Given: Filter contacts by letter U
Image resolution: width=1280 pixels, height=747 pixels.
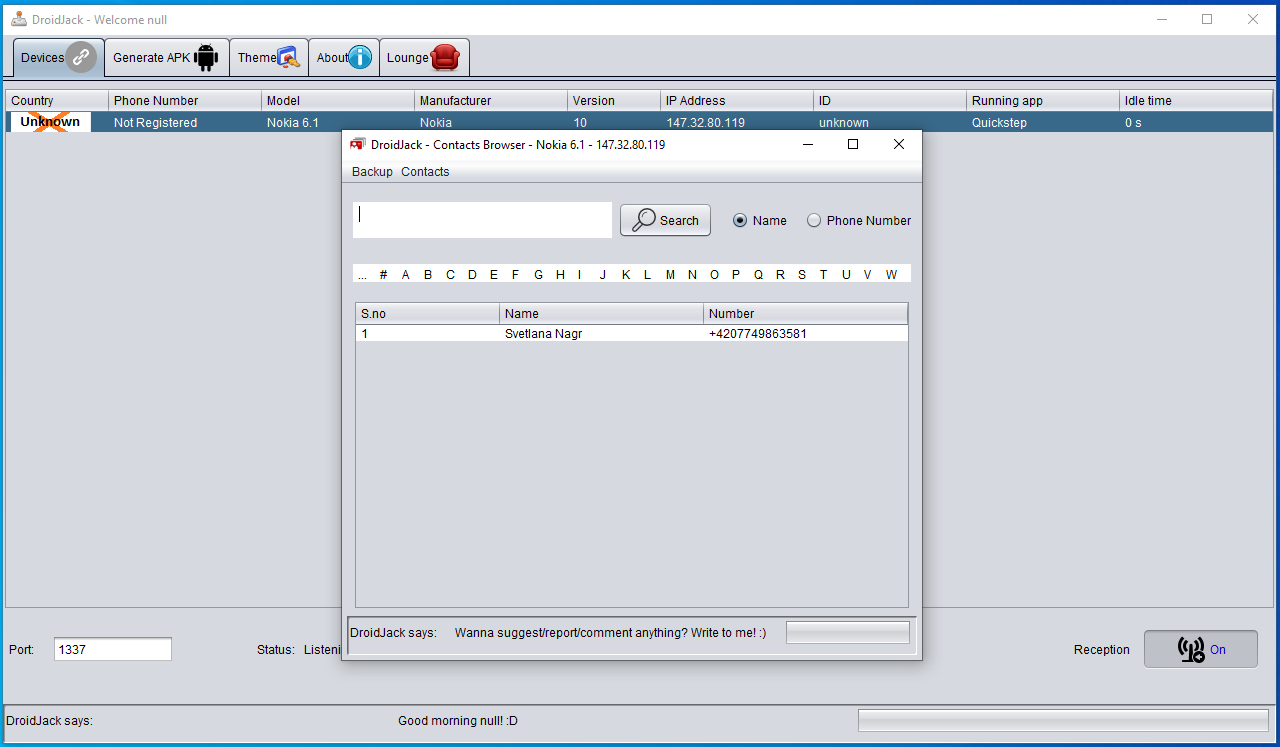Looking at the screenshot, I should point(846,274).
